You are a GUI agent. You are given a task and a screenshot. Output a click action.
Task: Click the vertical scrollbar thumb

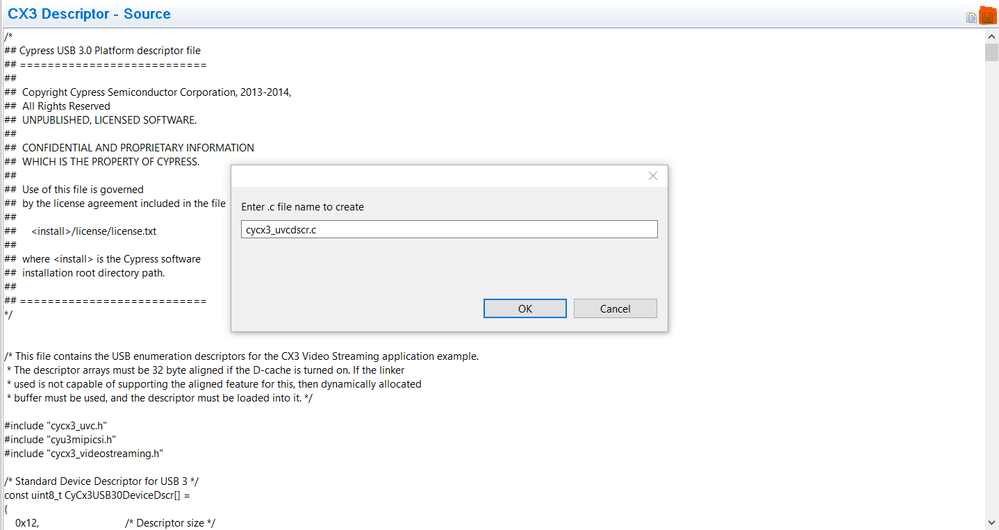click(990, 54)
